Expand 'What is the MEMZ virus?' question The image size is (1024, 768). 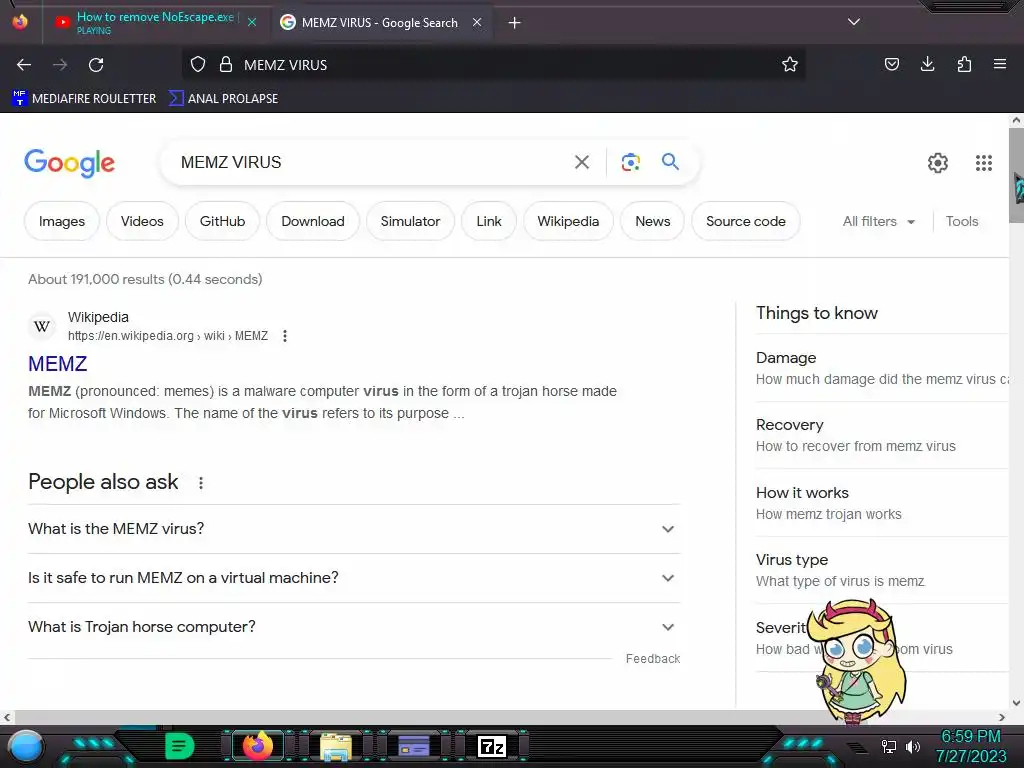coord(354,529)
